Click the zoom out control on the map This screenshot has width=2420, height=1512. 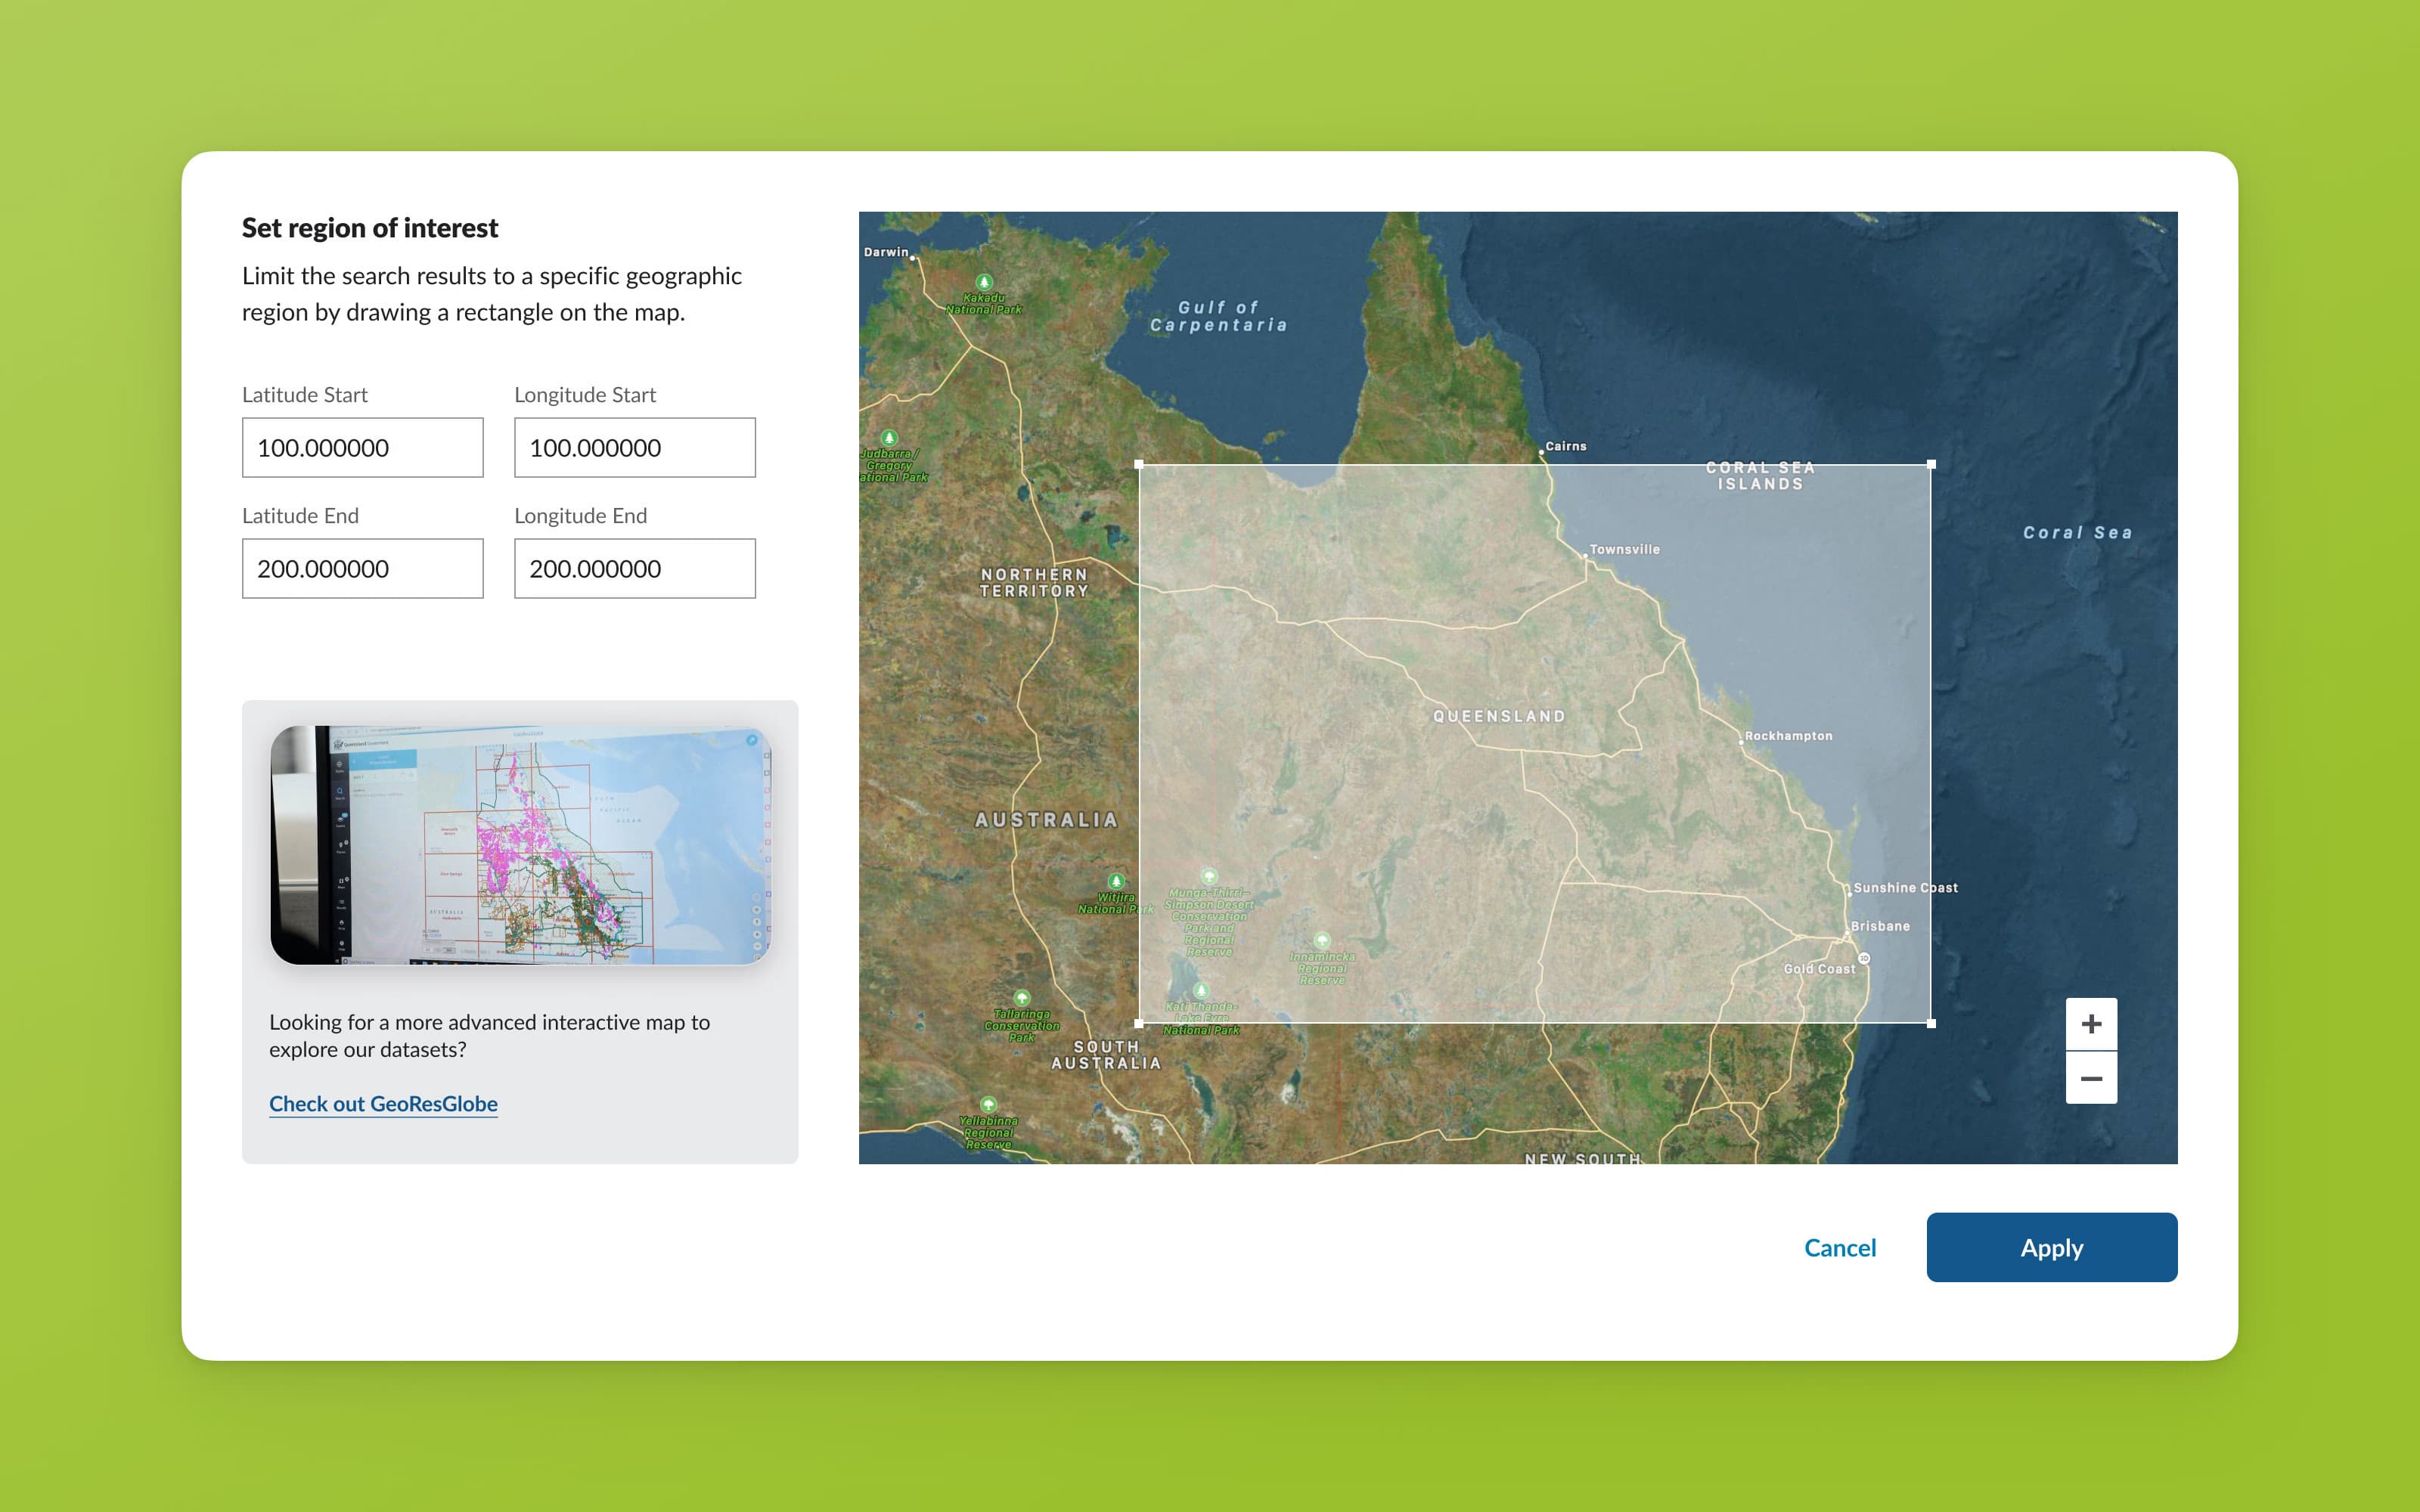[x=2091, y=1077]
